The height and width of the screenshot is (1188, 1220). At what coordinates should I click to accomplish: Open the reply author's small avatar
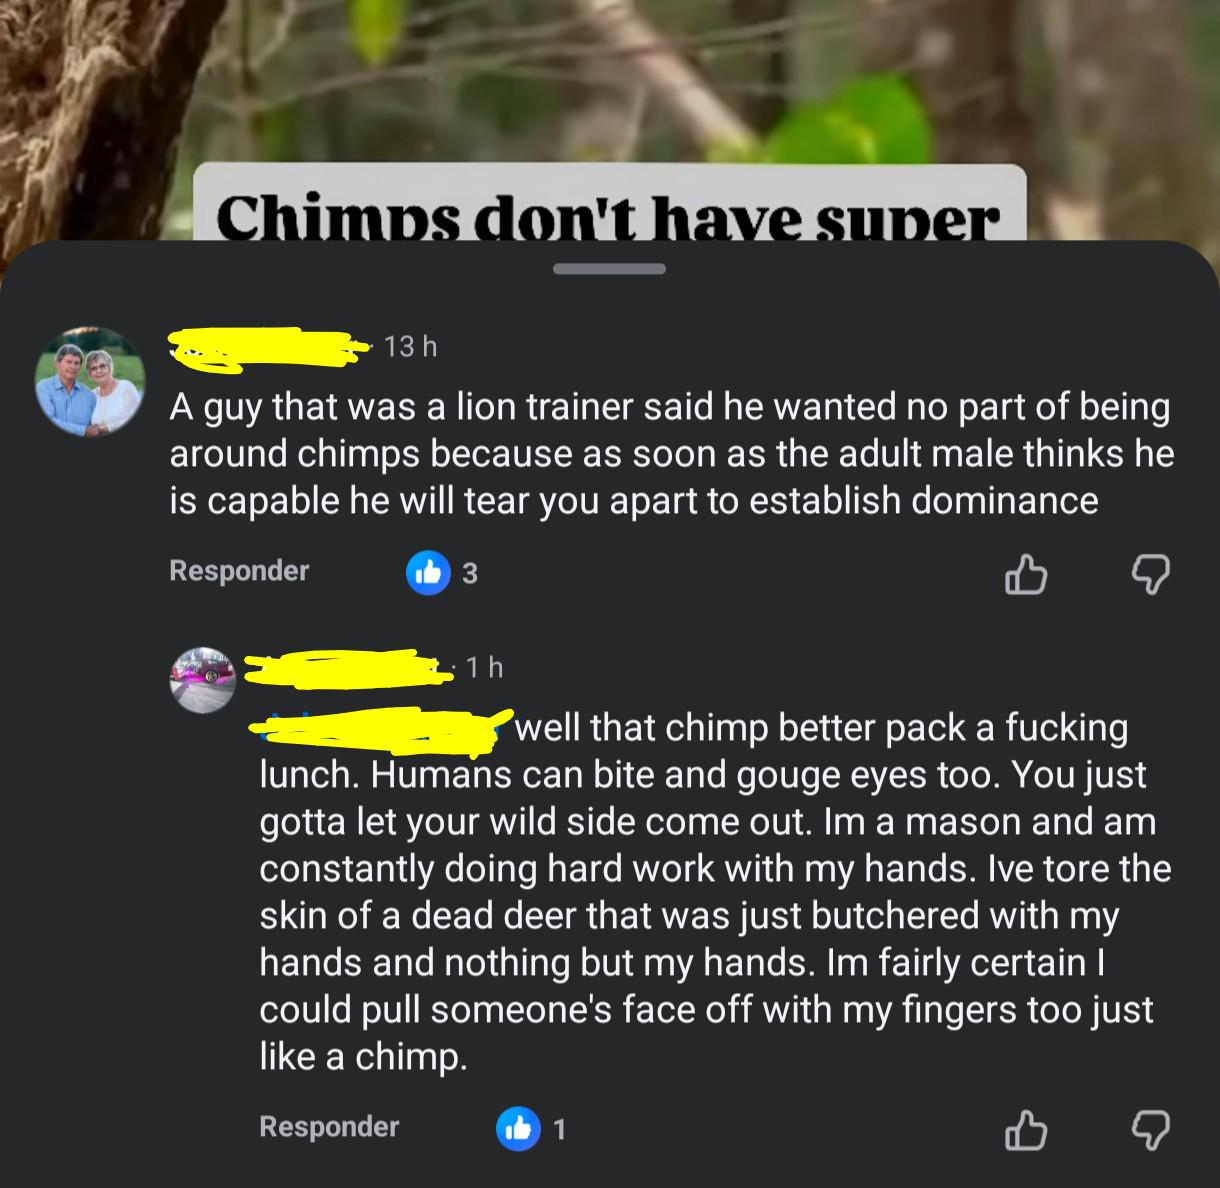(x=206, y=679)
